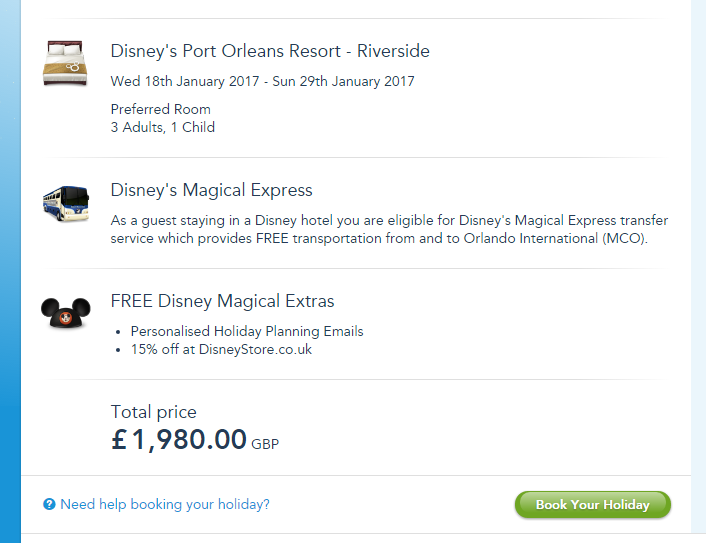The width and height of the screenshot is (706, 543).
Task: Click the GBP currency label
Action: pos(265,444)
